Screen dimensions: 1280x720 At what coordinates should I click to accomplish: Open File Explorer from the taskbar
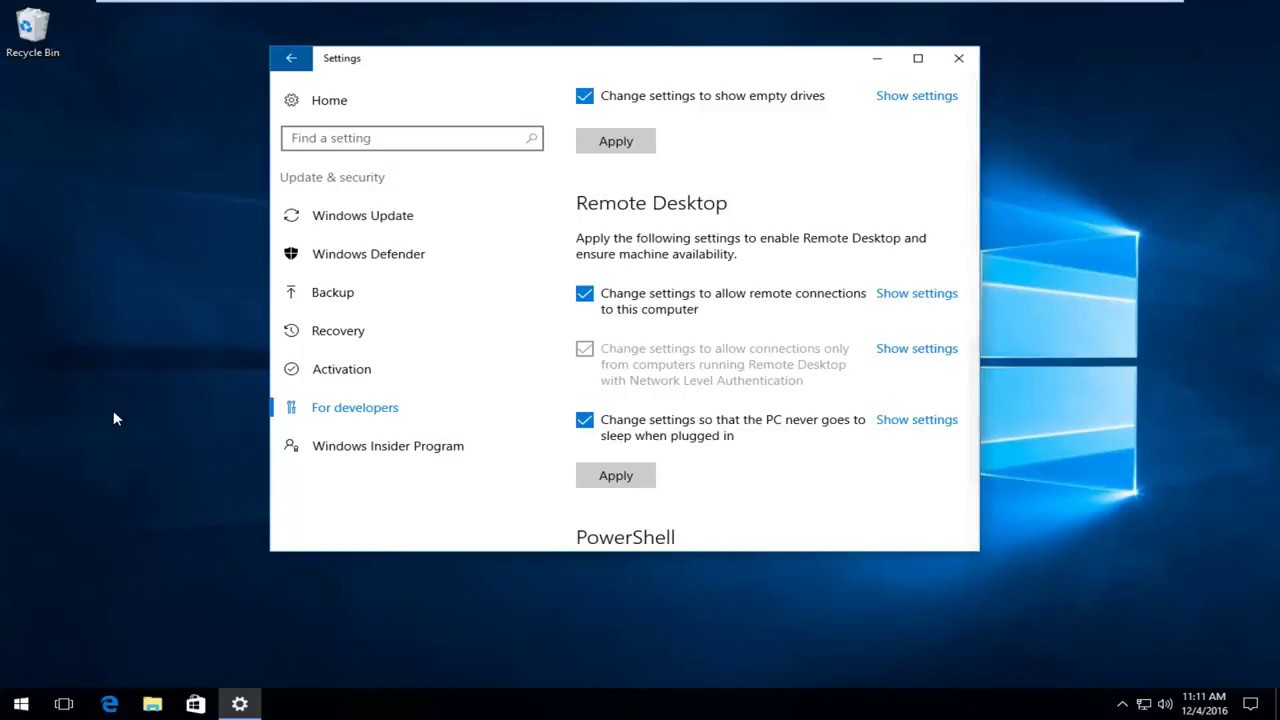point(152,704)
